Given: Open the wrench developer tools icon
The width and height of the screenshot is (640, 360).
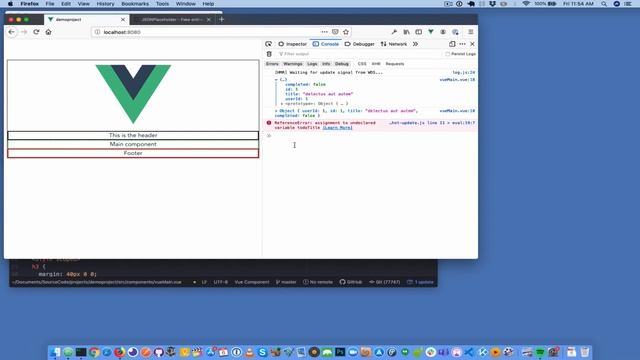Looking at the screenshot, I should [394, 32].
